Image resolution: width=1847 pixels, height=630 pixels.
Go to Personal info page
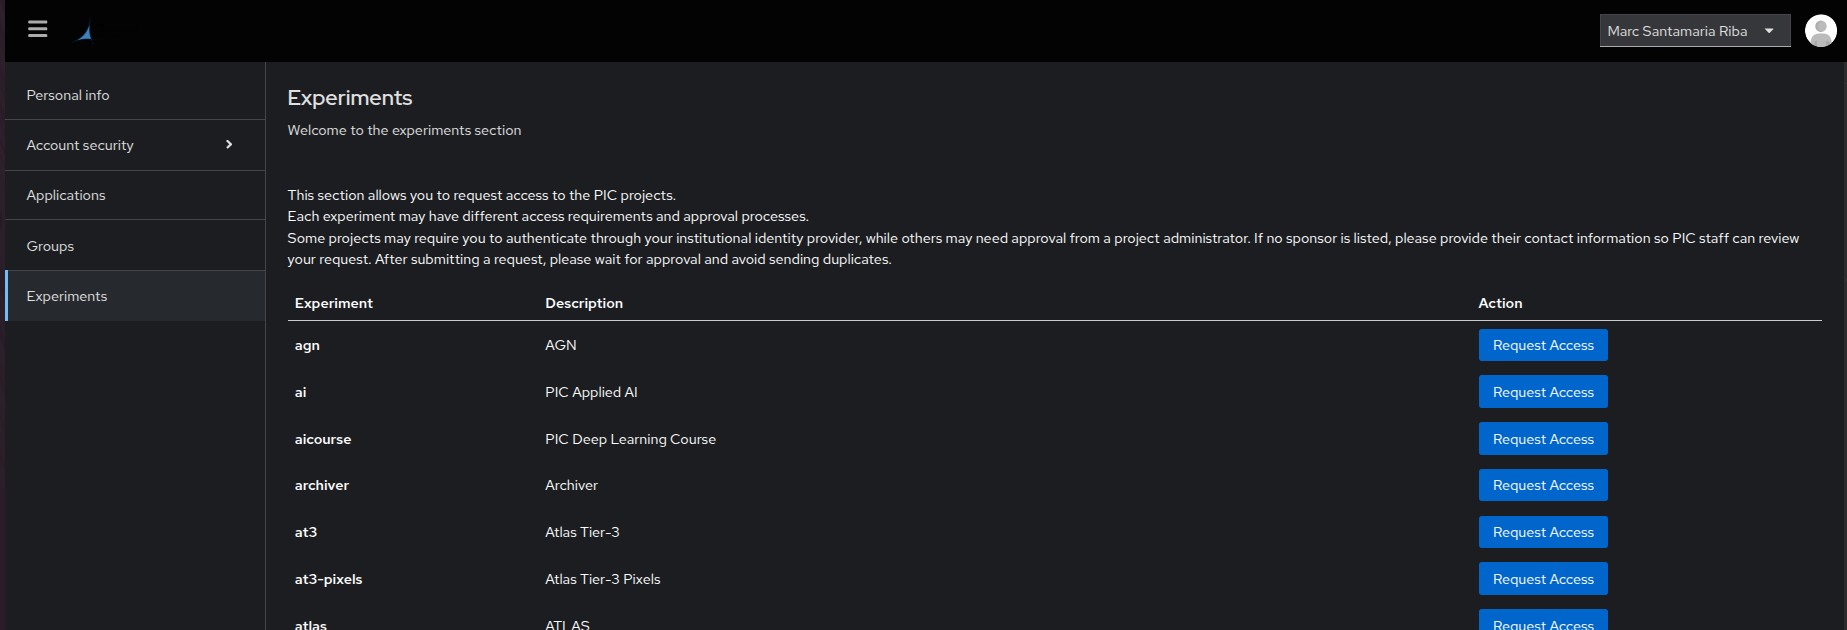68,95
